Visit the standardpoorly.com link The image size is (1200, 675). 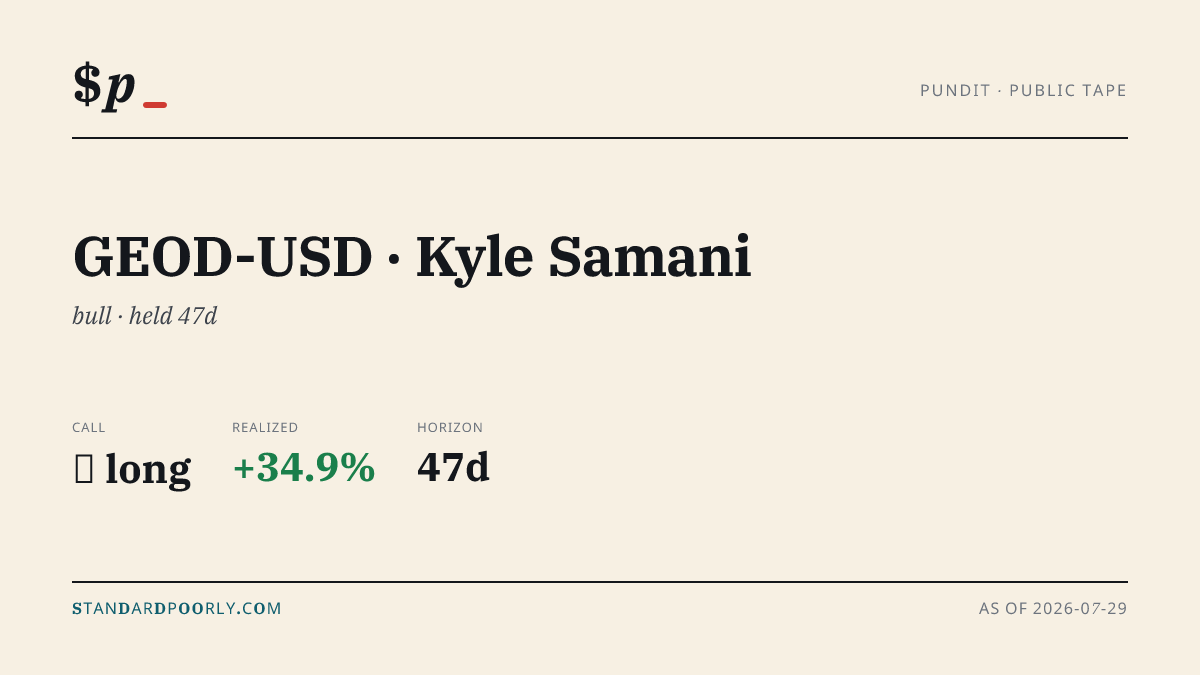(177, 608)
